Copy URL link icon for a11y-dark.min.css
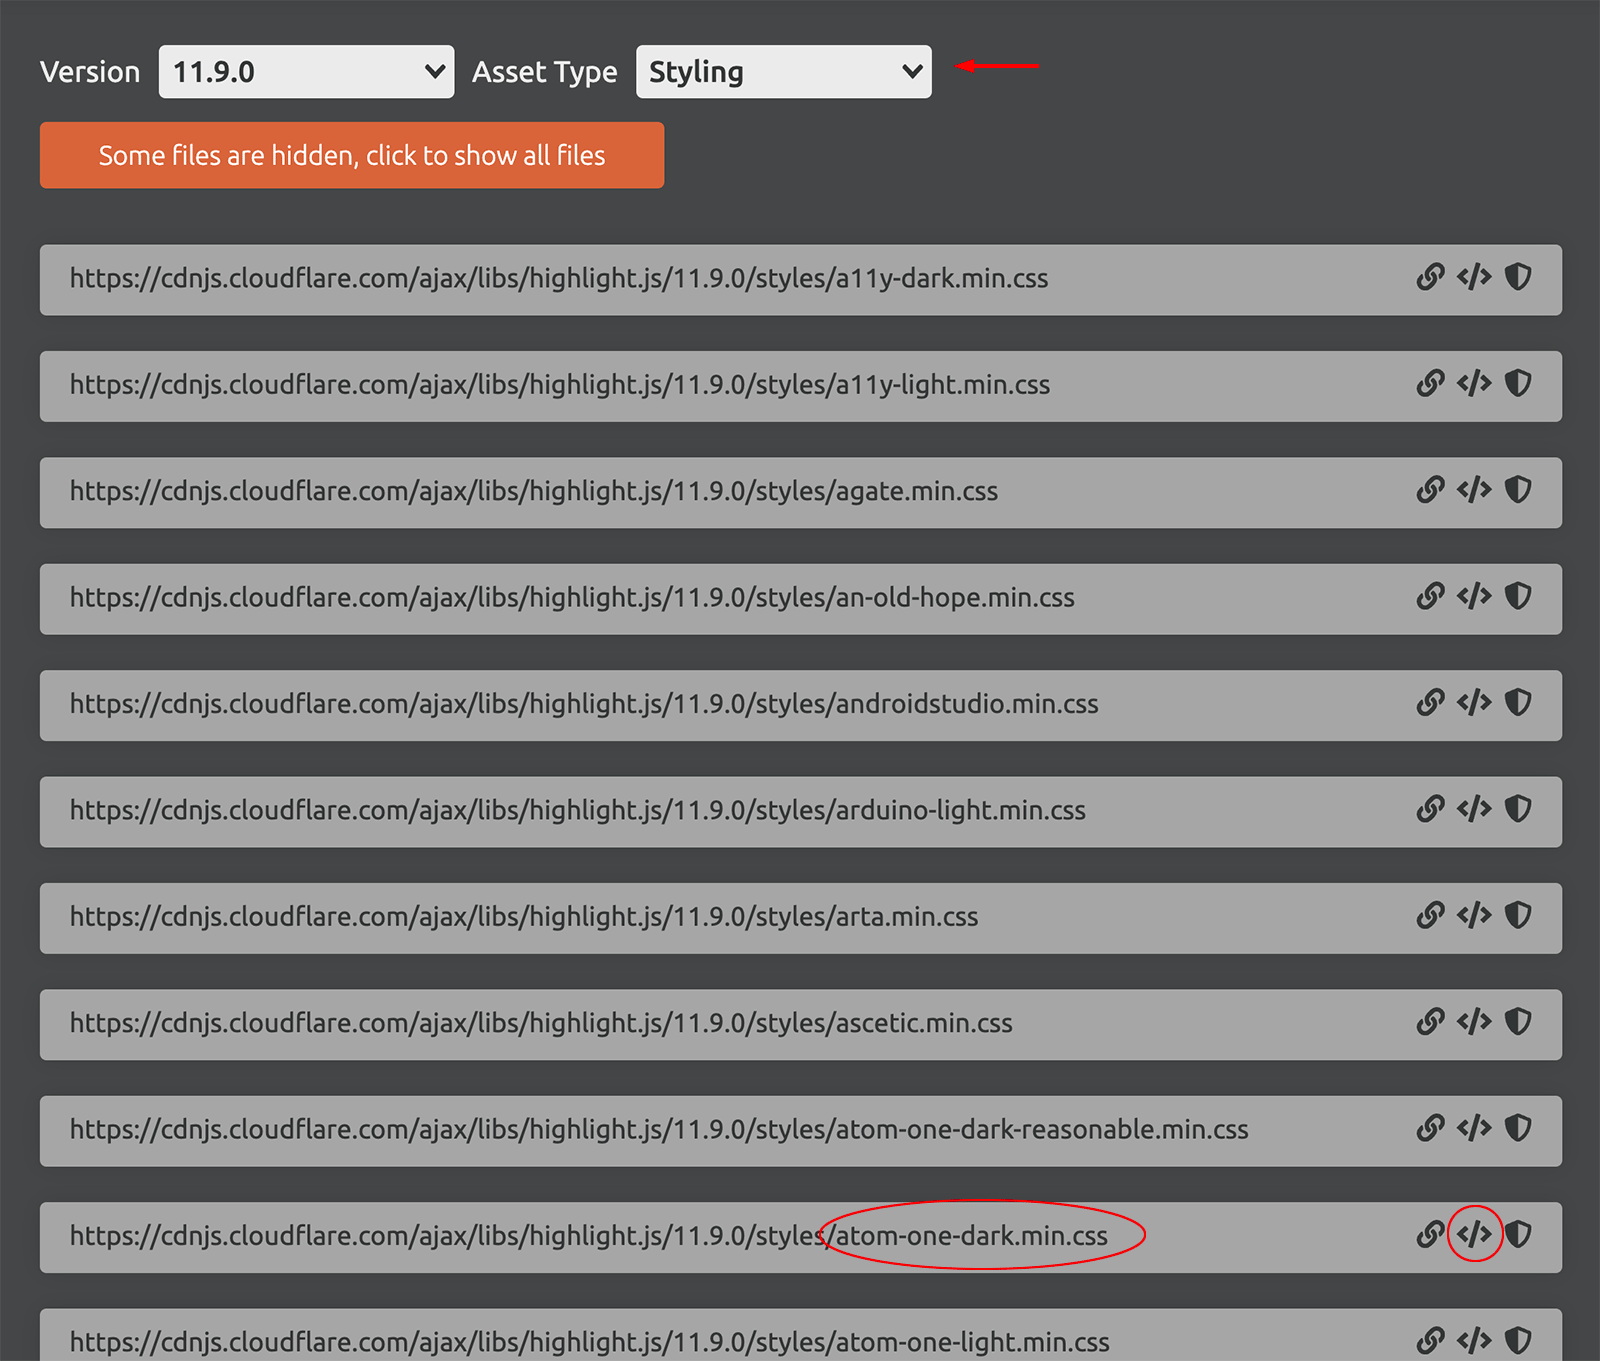Viewport: 1600px width, 1361px height. click(x=1430, y=277)
